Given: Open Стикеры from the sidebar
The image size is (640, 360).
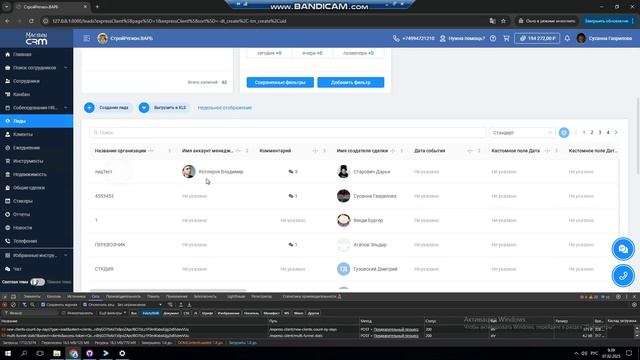Looking at the screenshot, I should point(22,201).
